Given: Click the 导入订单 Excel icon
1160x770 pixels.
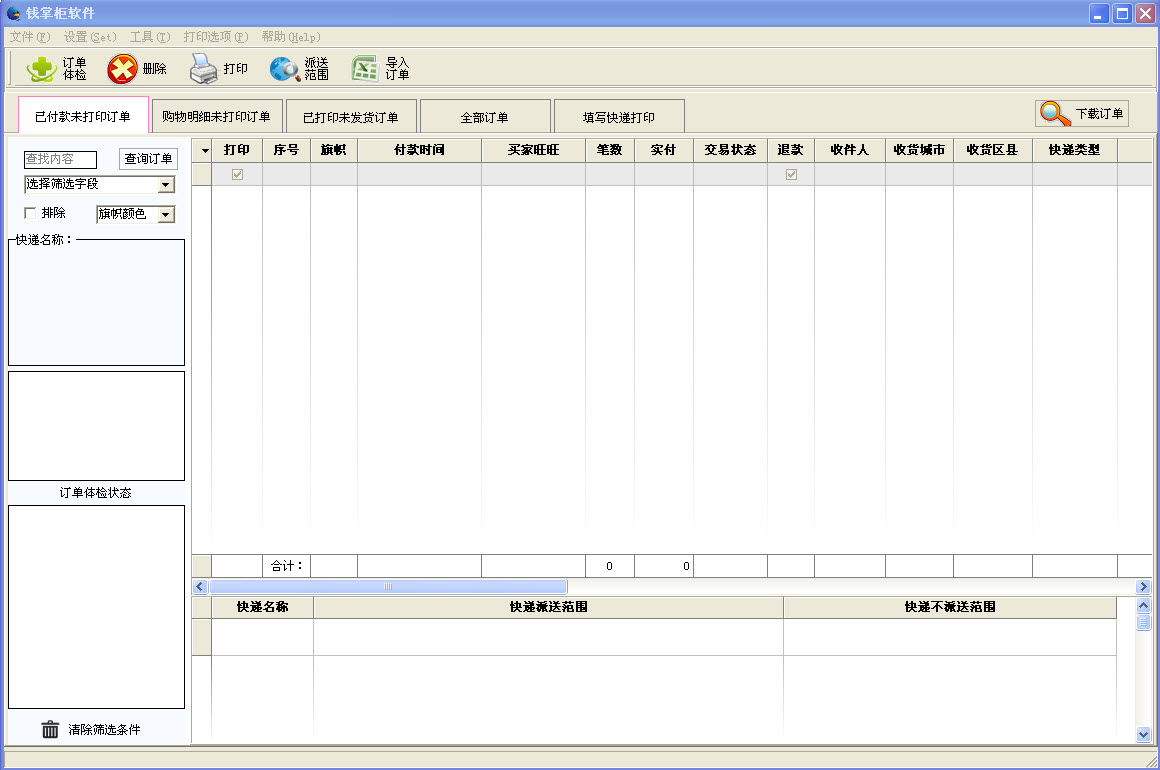Looking at the screenshot, I should coord(365,69).
